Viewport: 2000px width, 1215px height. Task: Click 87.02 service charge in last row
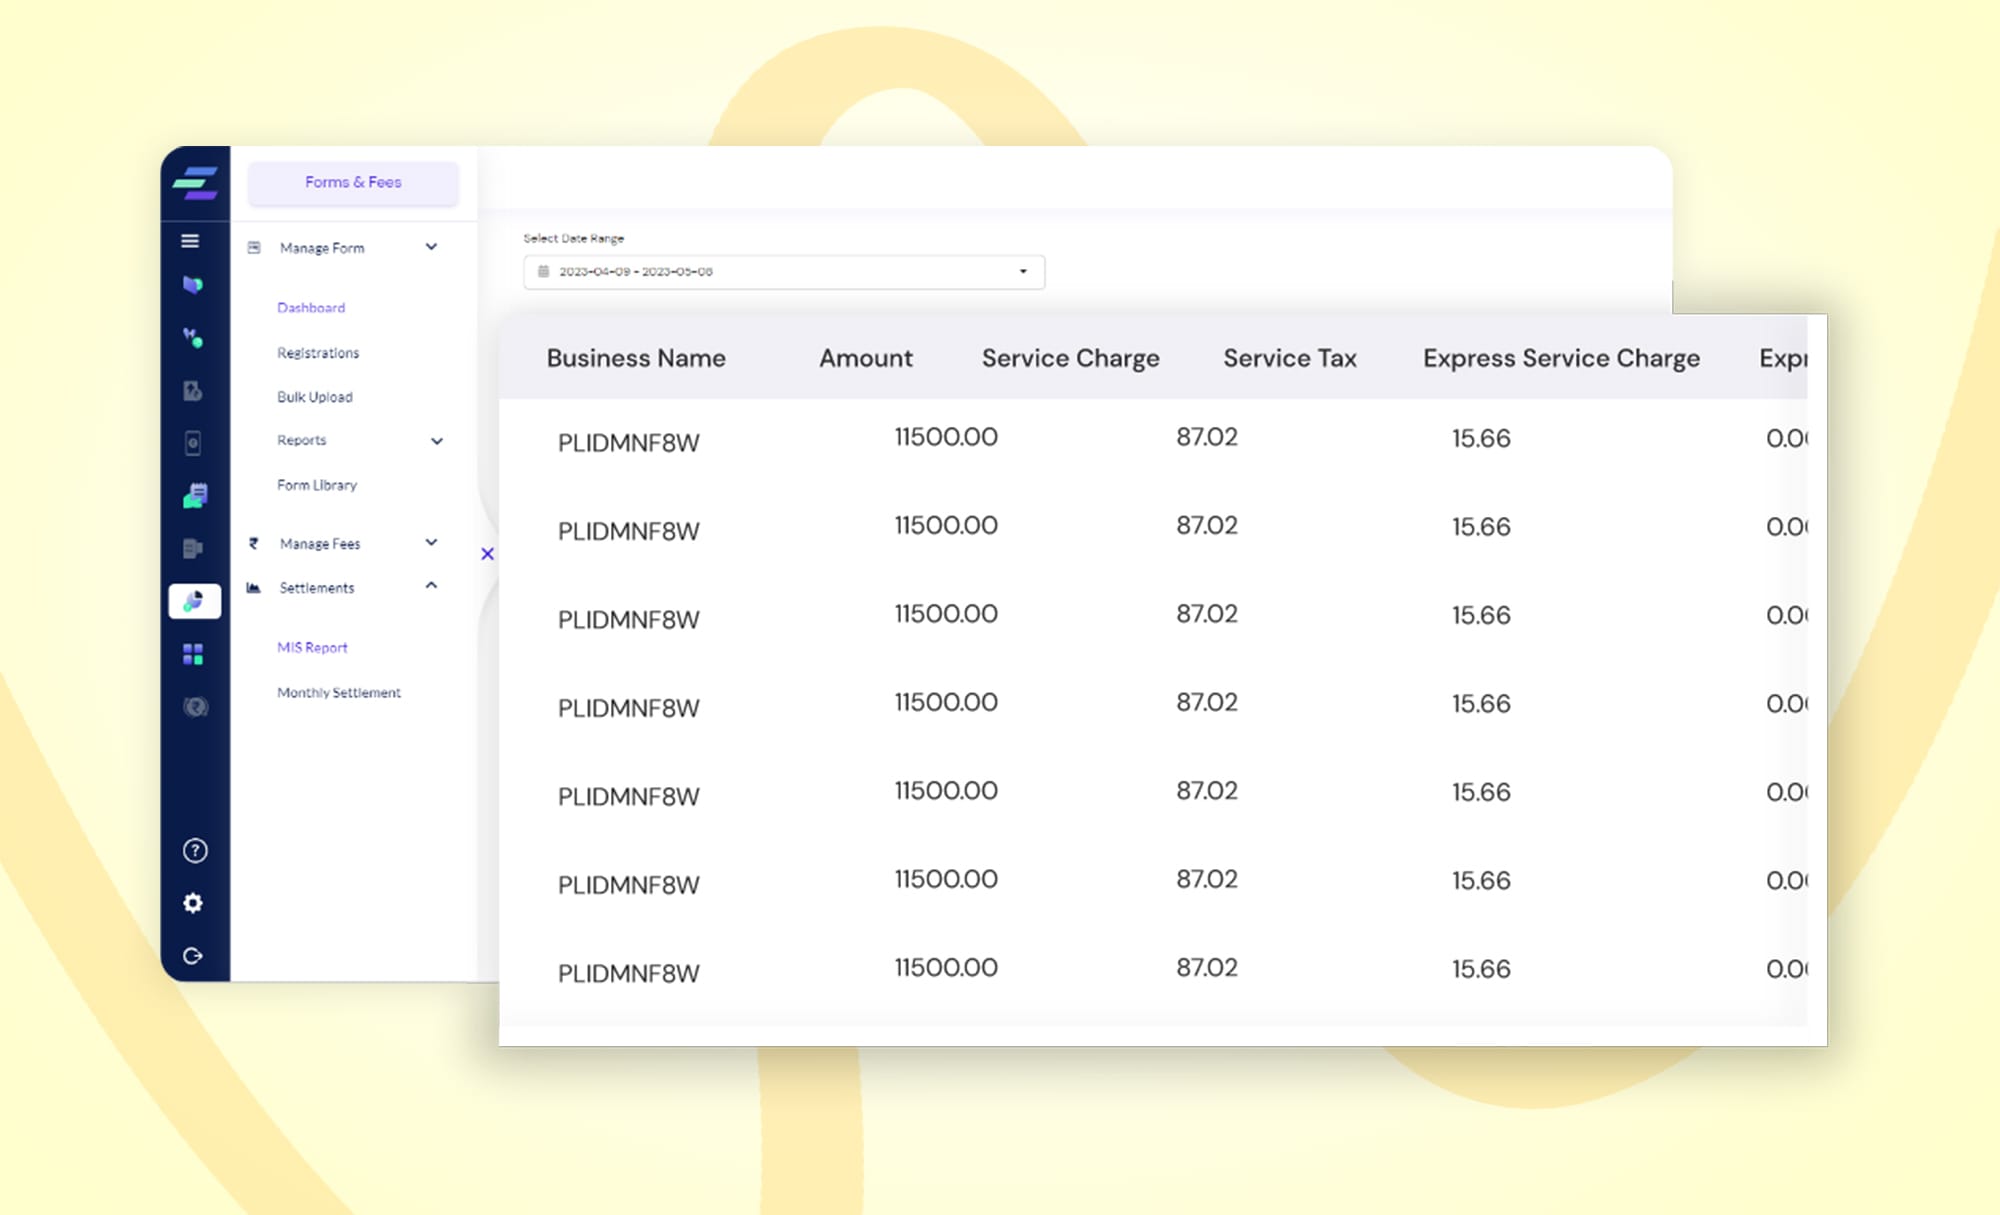[x=1207, y=967]
